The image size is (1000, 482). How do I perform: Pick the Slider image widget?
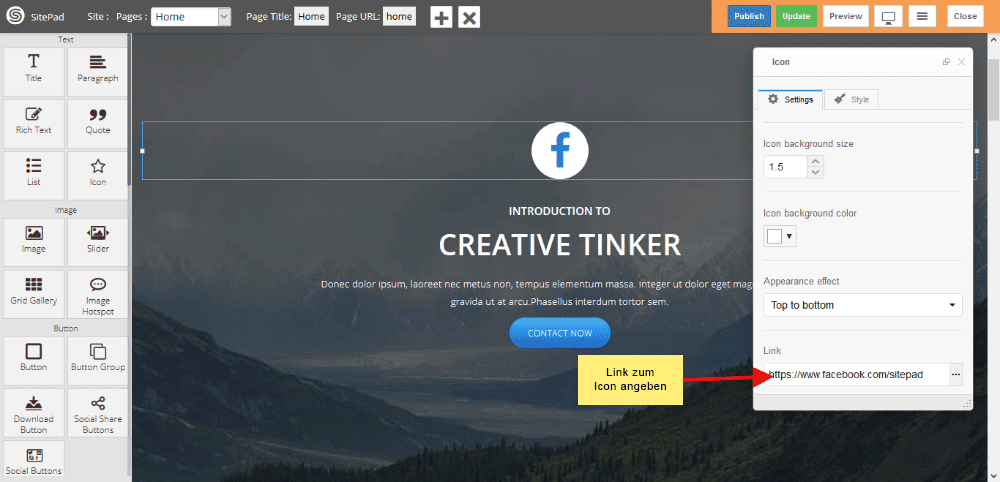(x=98, y=242)
